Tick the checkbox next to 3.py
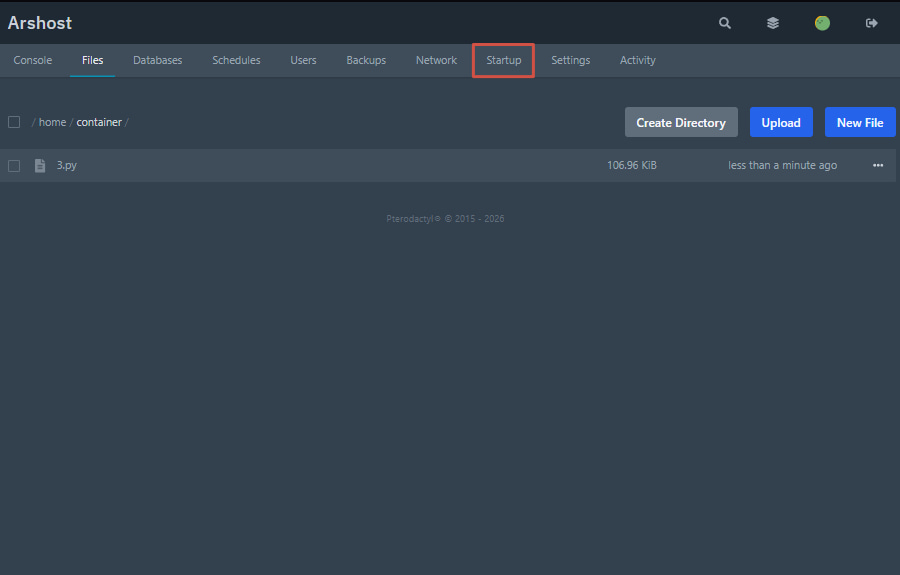 [x=14, y=166]
